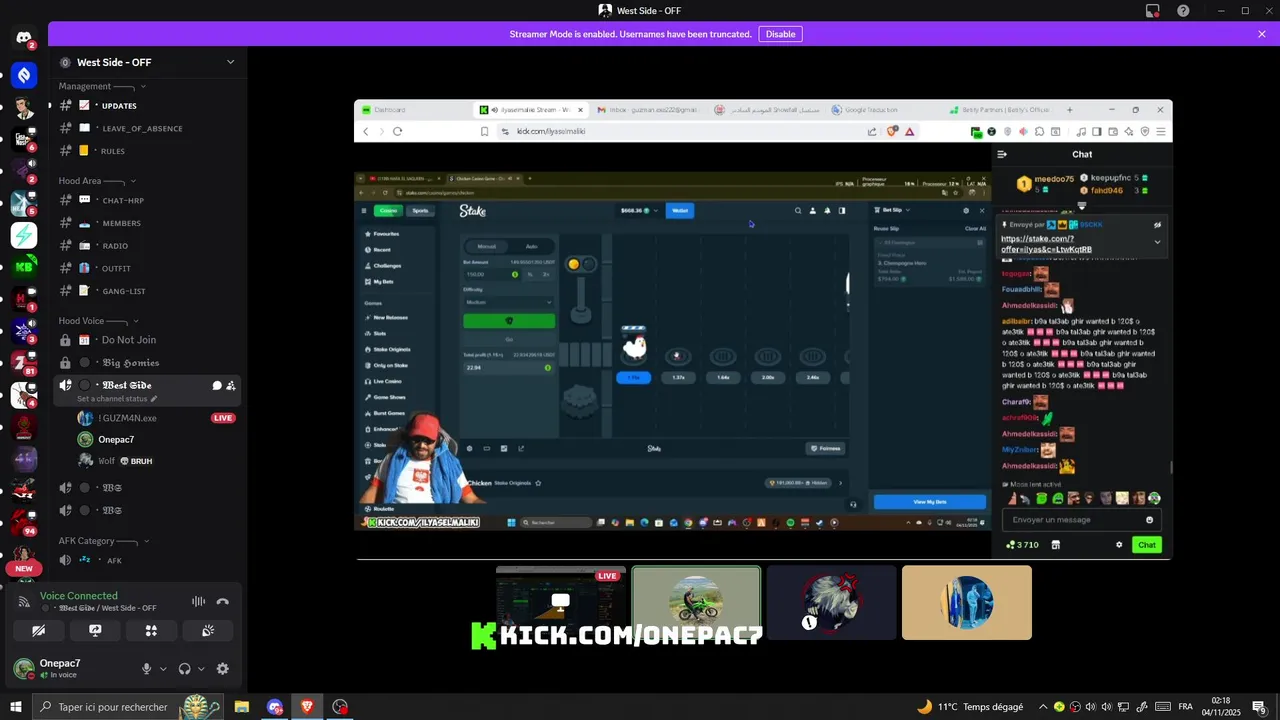Image resolution: width=1280 pixels, height=720 pixels.
Task: Mute the microphone
Action: point(146,669)
